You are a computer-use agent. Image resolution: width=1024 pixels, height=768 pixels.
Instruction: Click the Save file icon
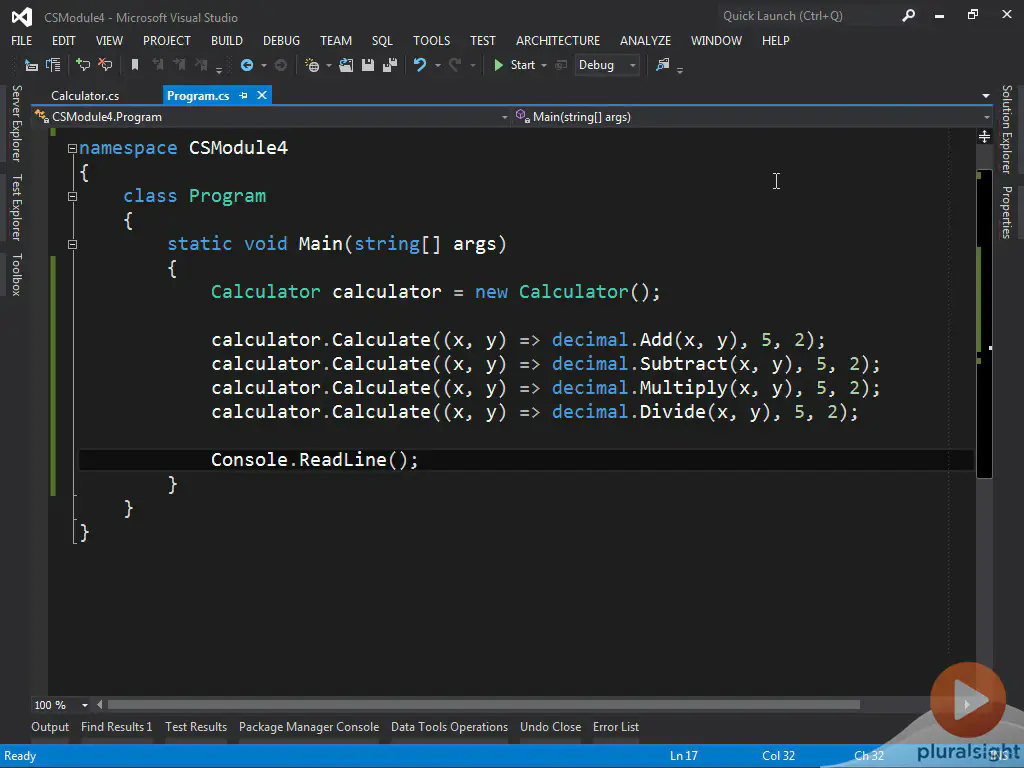(x=368, y=65)
